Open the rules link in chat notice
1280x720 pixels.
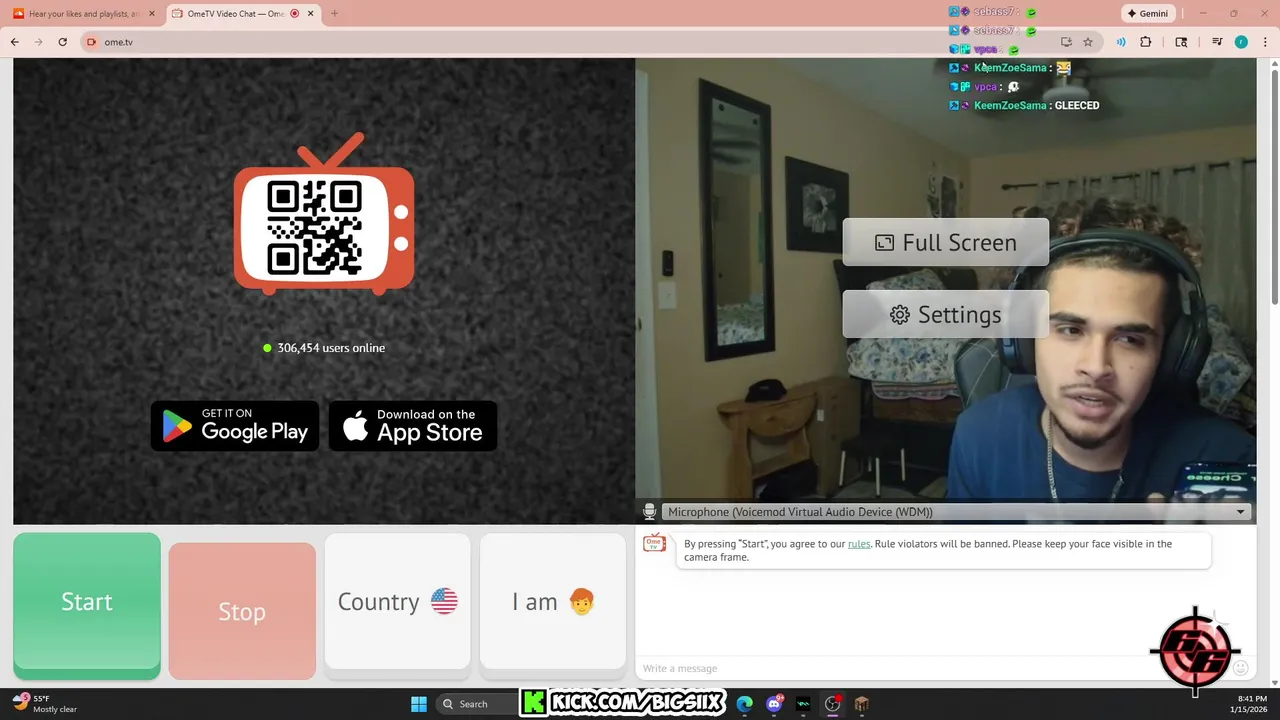[x=859, y=544]
